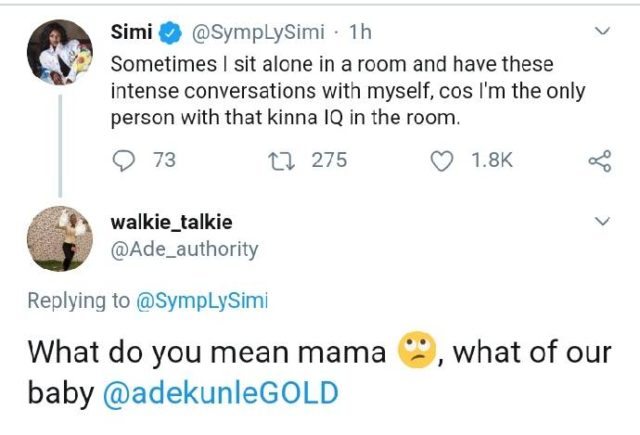Image resolution: width=640 pixels, height=435 pixels.
Task: Click the retweet arrows icon
Action: 285,160
